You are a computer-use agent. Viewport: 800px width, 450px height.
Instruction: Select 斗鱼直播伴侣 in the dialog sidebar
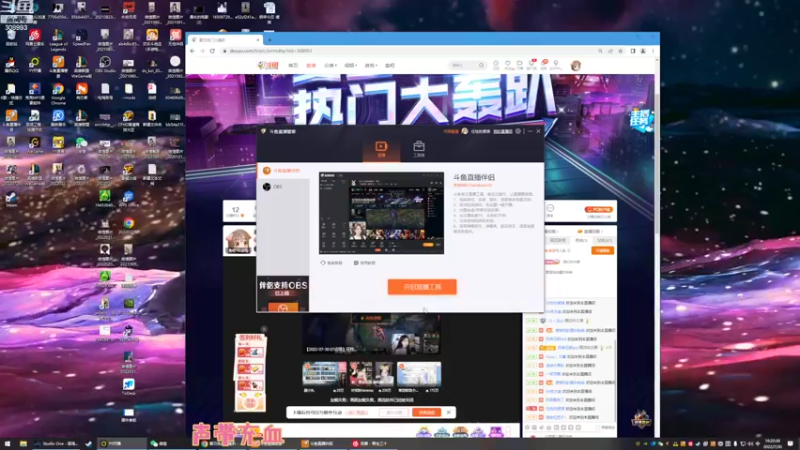click(283, 170)
